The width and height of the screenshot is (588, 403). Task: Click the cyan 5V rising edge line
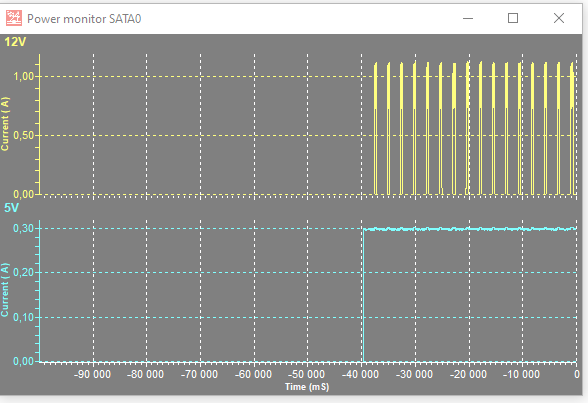363,295
